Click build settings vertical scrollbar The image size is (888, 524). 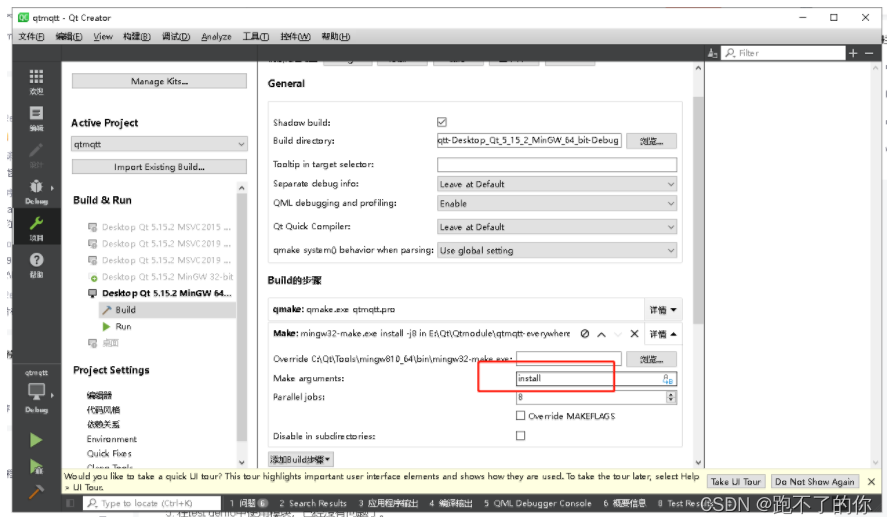click(x=698, y=210)
